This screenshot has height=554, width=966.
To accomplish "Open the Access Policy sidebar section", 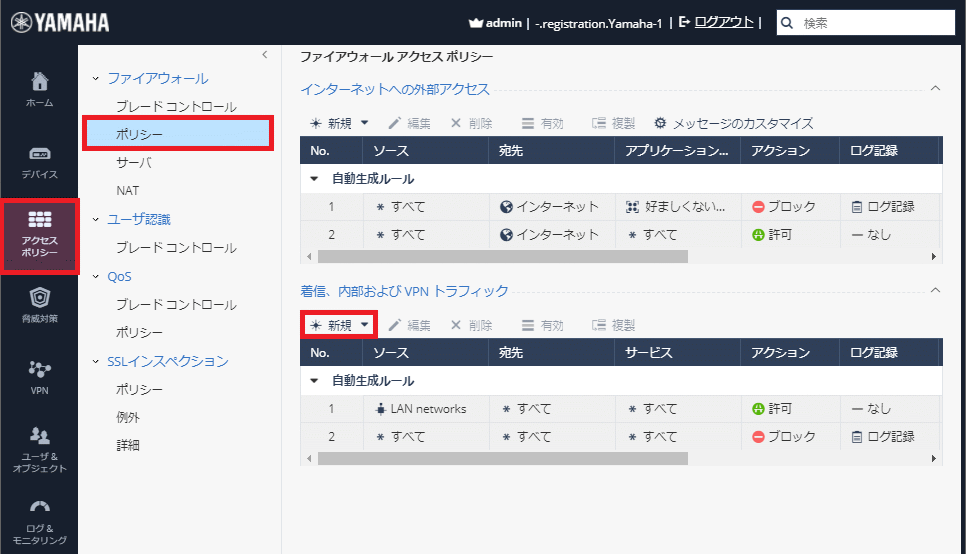I will coord(40,235).
